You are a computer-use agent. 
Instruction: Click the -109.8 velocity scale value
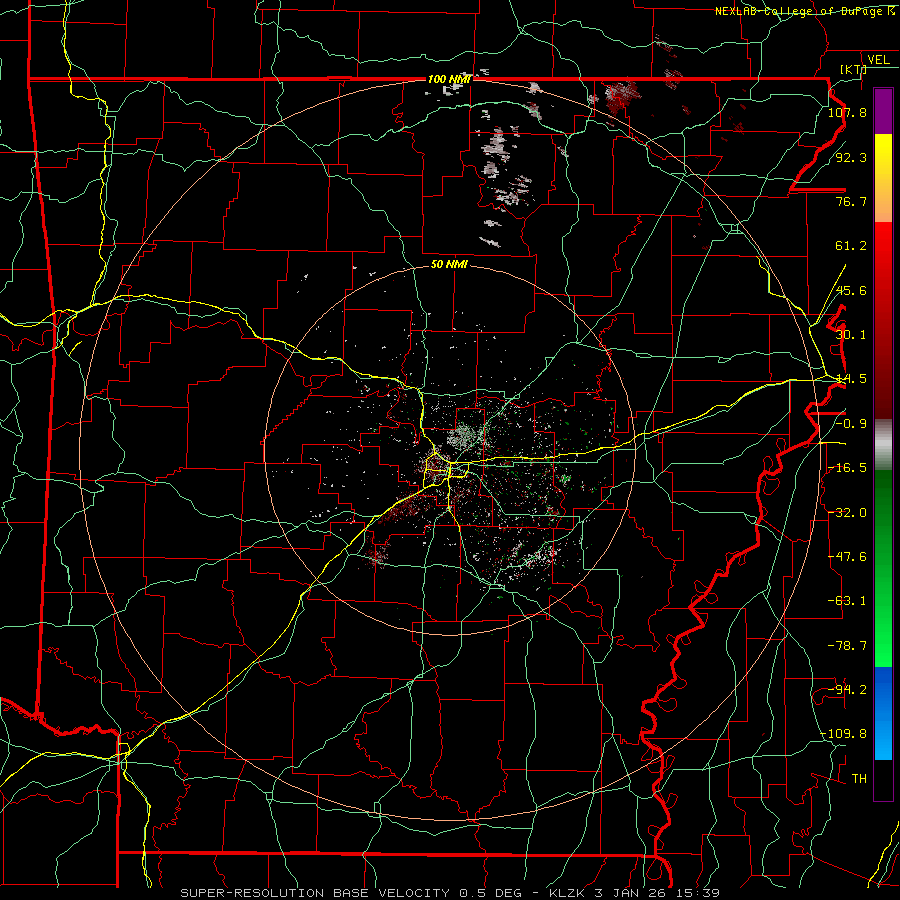pos(844,734)
